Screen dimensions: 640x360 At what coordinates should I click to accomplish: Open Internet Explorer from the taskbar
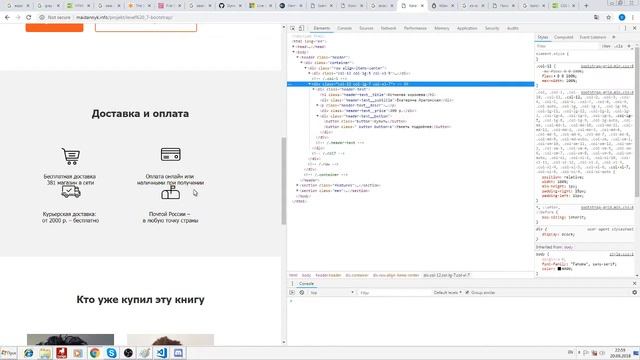28,353
